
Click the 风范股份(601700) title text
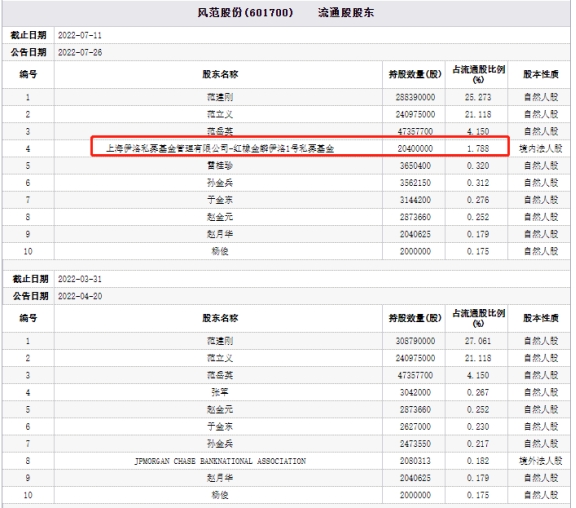pyautogui.click(x=245, y=13)
